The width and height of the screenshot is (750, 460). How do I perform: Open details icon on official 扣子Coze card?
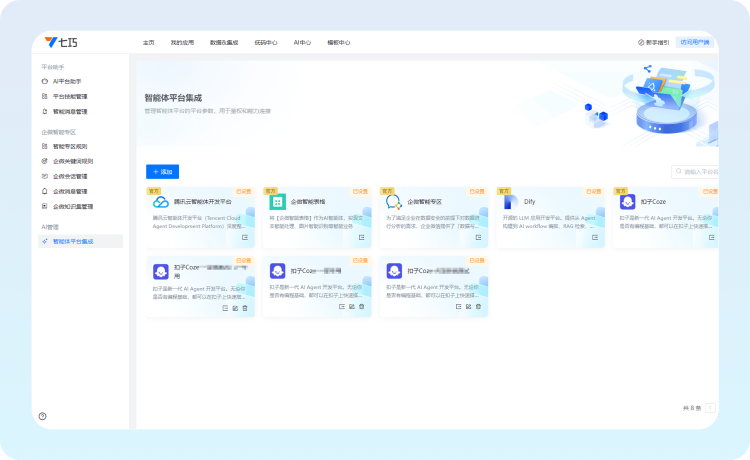coord(712,238)
